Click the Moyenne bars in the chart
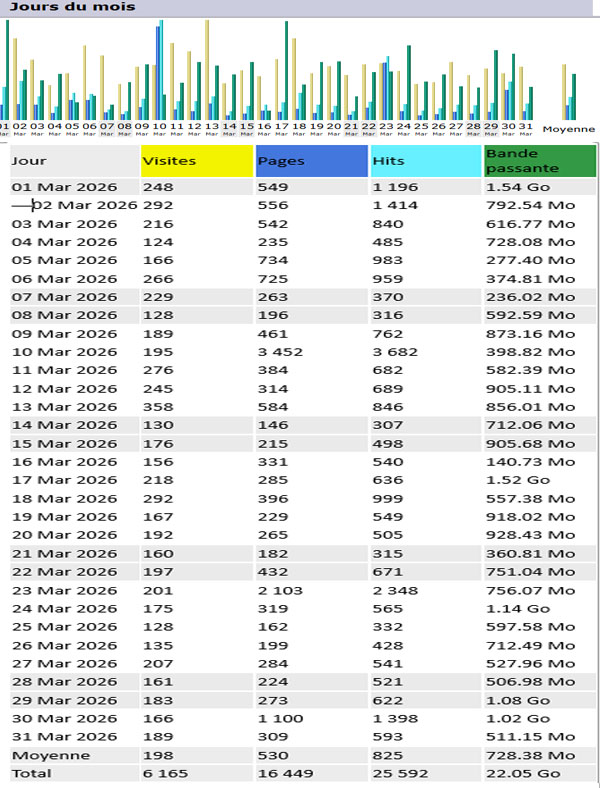The width and height of the screenshot is (600, 788). (x=569, y=92)
